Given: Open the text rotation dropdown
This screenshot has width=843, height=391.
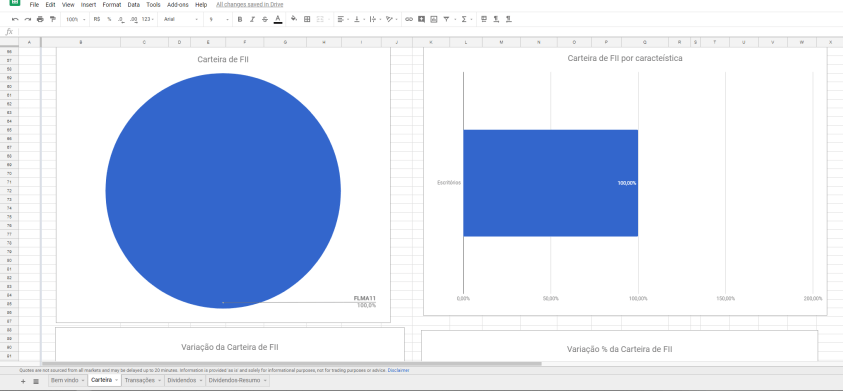Looking at the screenshot, I should pyautogui.click(x=391, y=19).
